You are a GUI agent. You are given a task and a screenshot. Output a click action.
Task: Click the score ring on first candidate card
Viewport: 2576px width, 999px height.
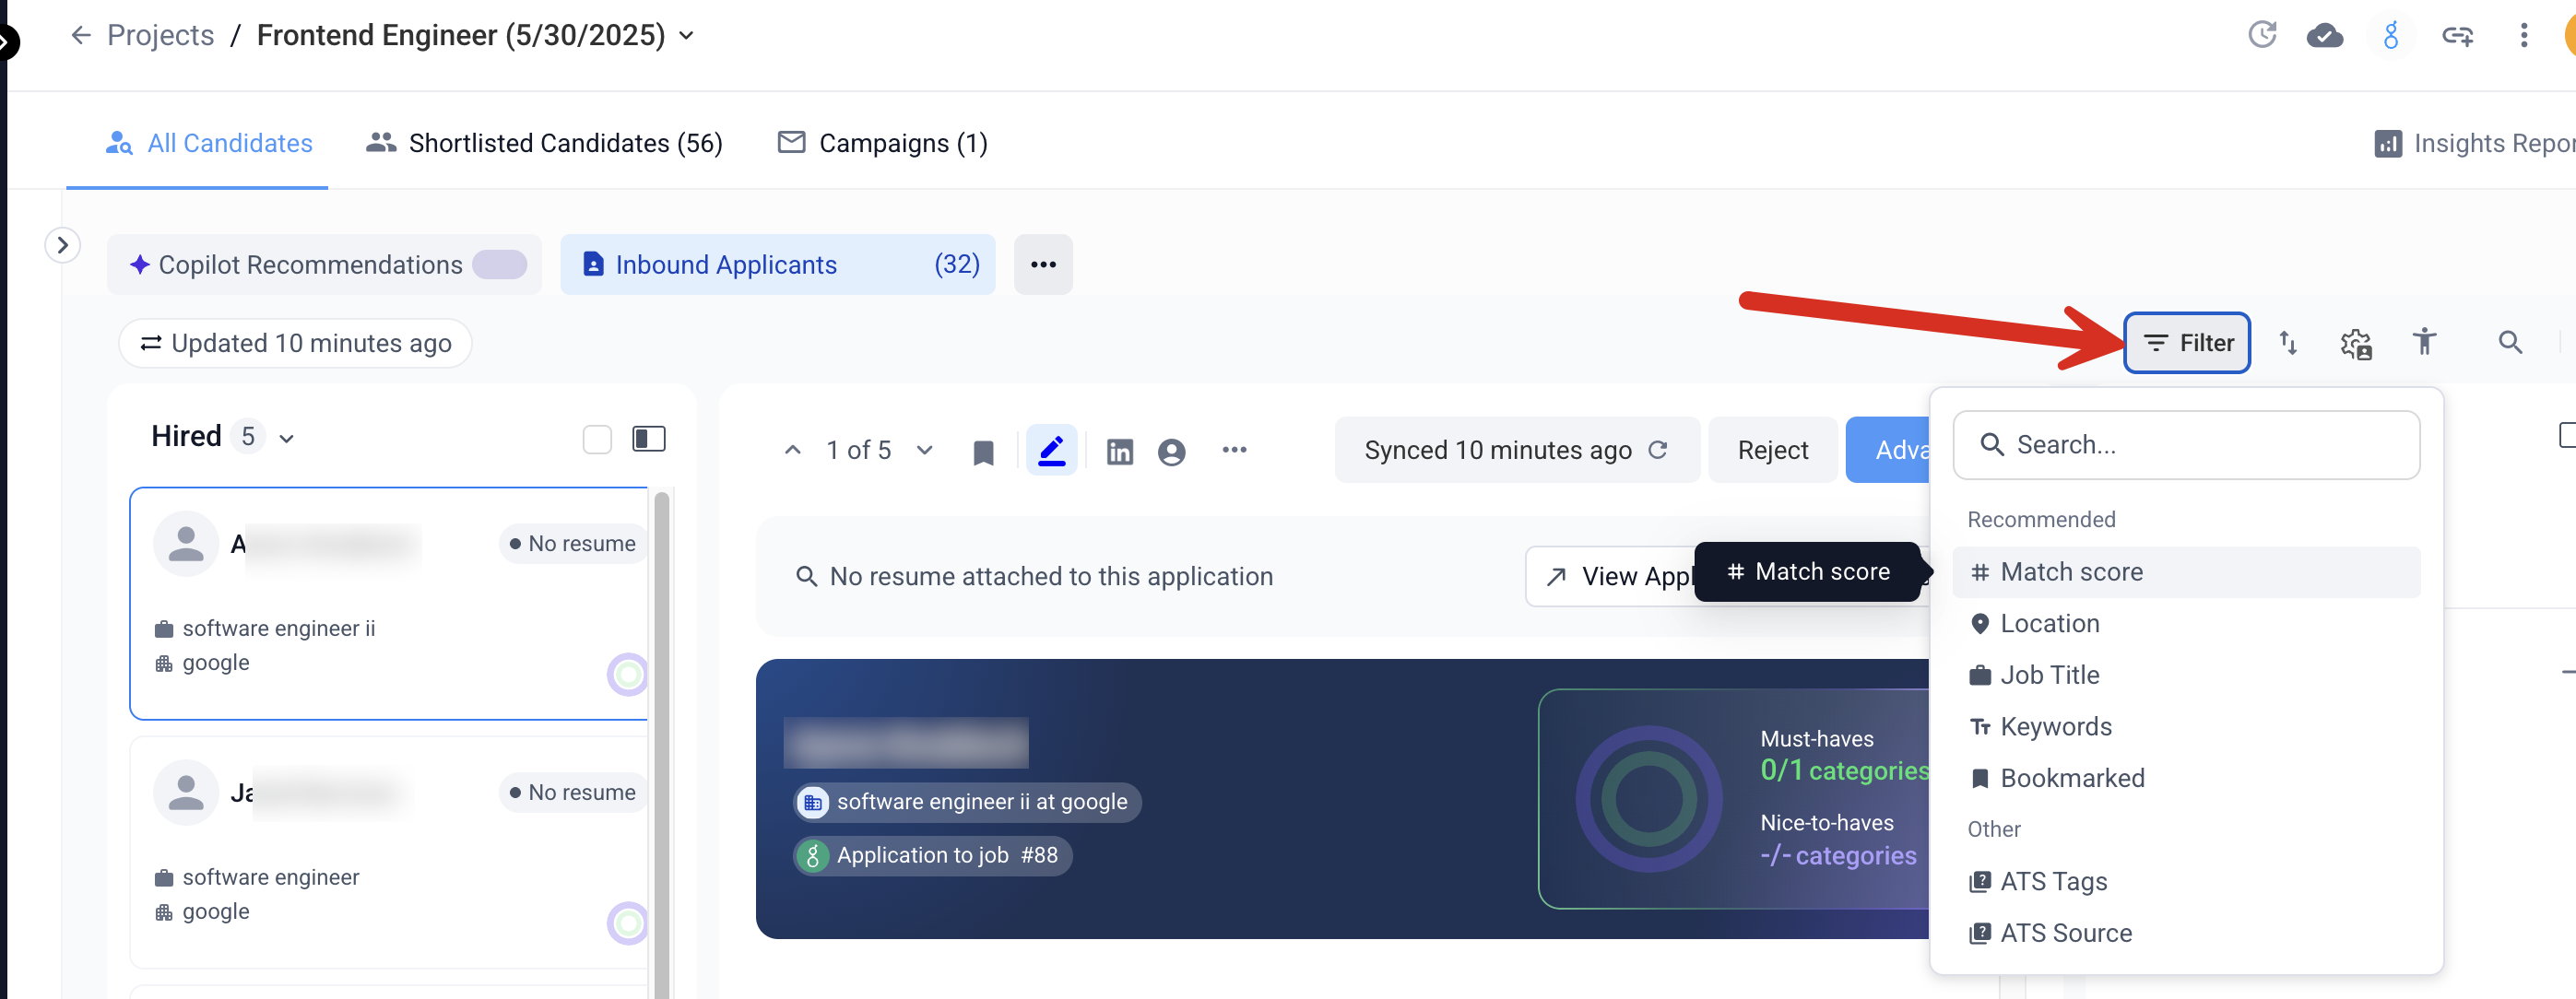pos(628,675)
